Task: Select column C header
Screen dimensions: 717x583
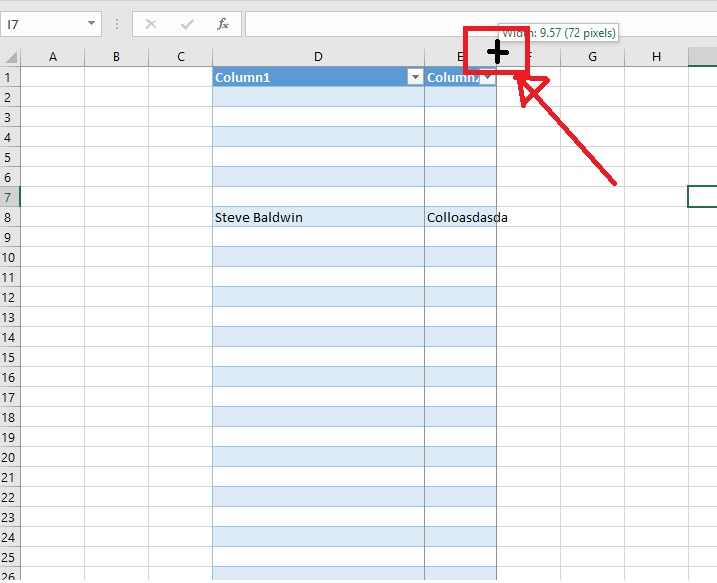Action: click(181, 57)
